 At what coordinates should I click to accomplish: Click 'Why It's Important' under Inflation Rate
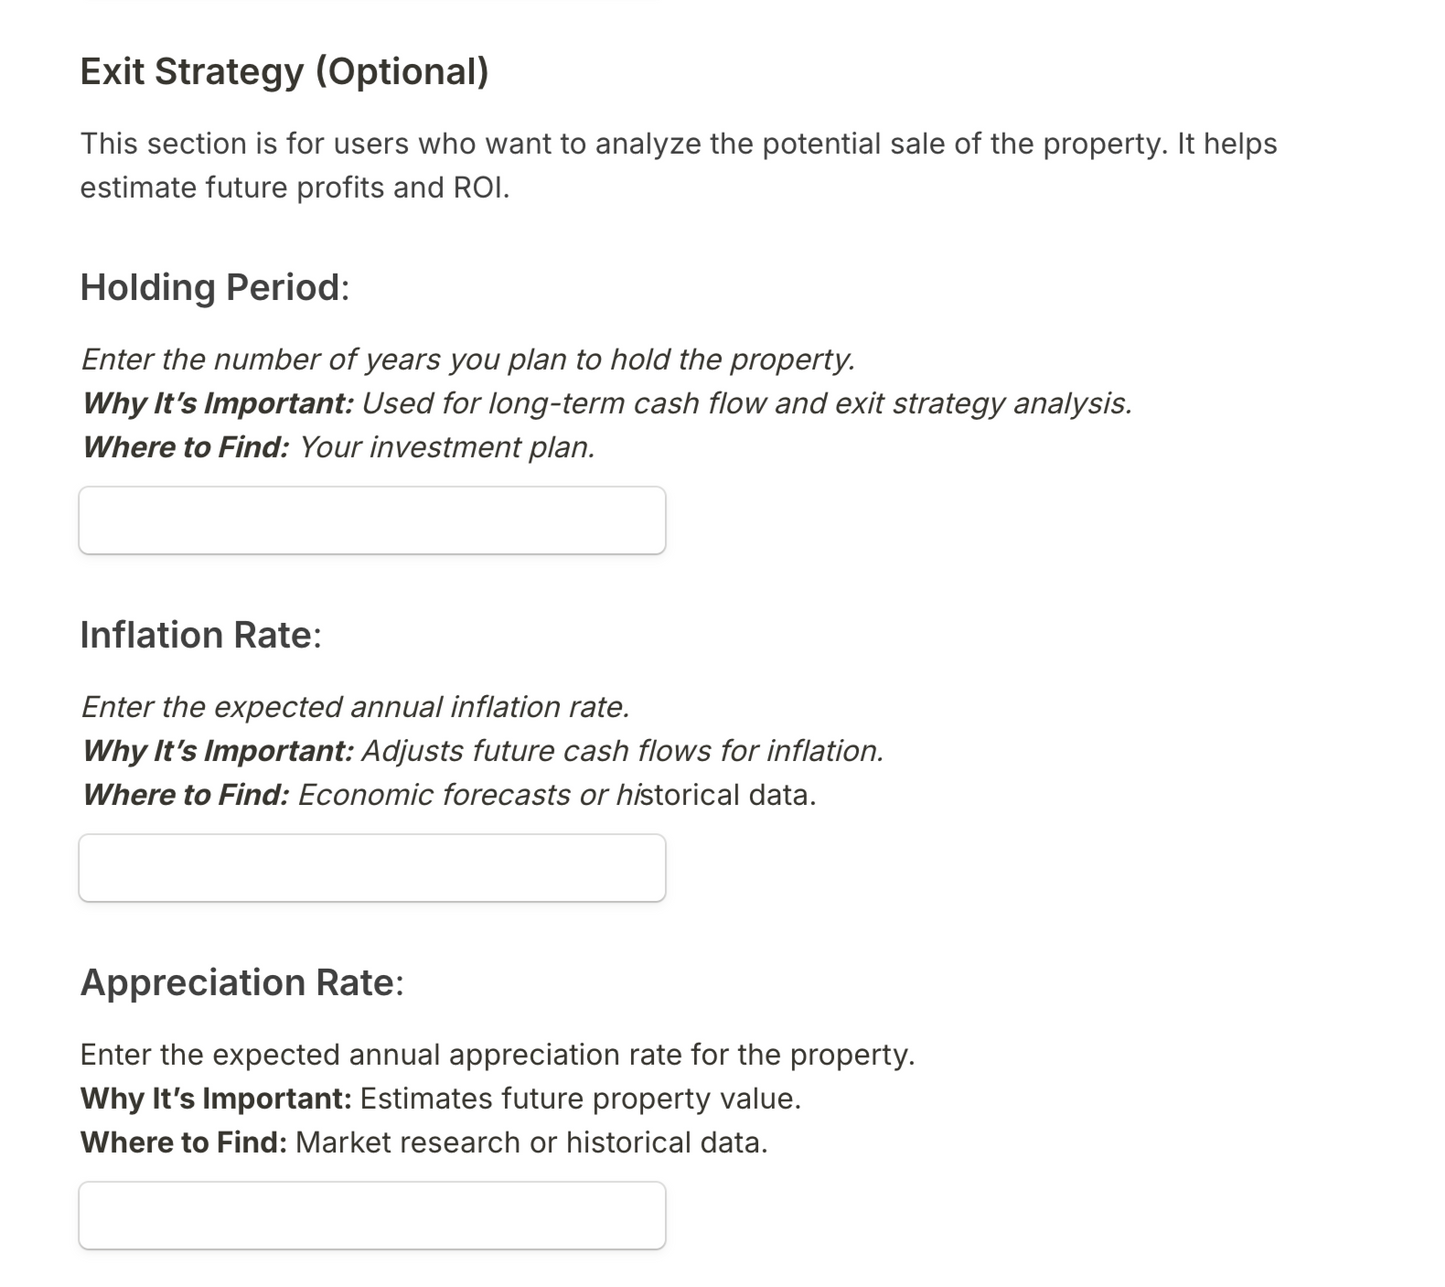pos(216,750)
